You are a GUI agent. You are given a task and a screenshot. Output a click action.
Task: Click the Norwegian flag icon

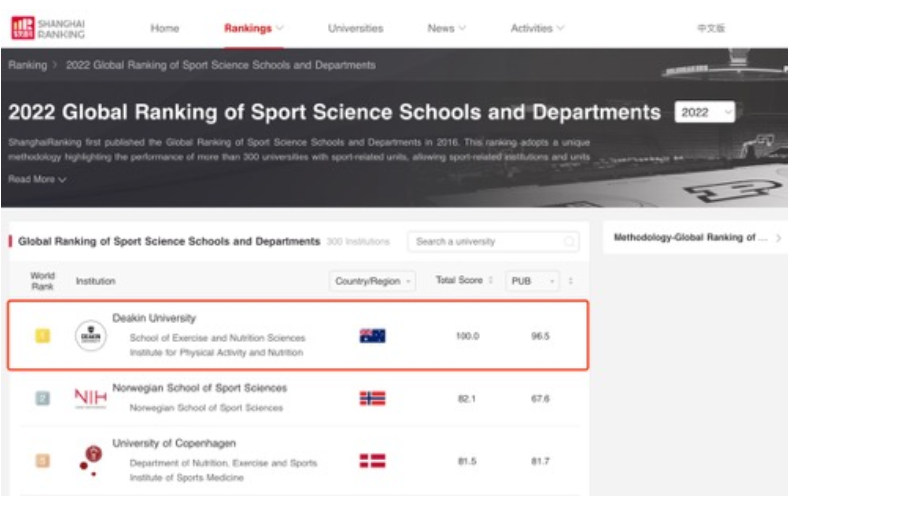click(372, 398)
